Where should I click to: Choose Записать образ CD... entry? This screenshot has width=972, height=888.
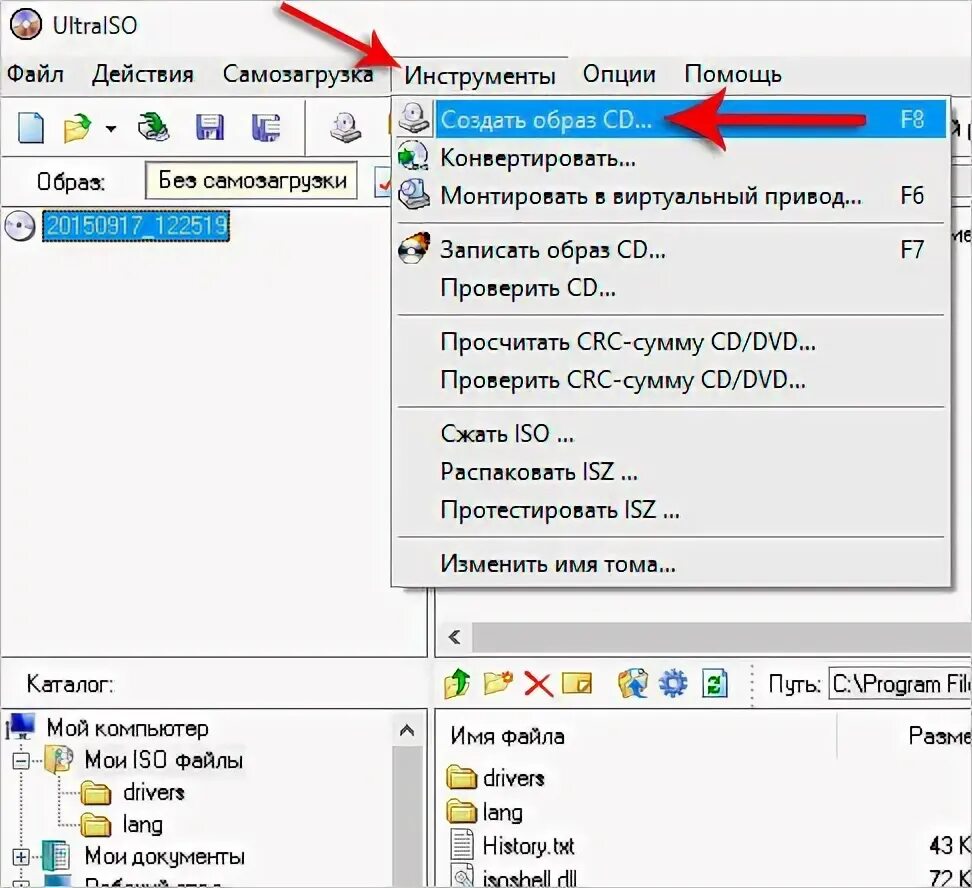click(671, 250)
